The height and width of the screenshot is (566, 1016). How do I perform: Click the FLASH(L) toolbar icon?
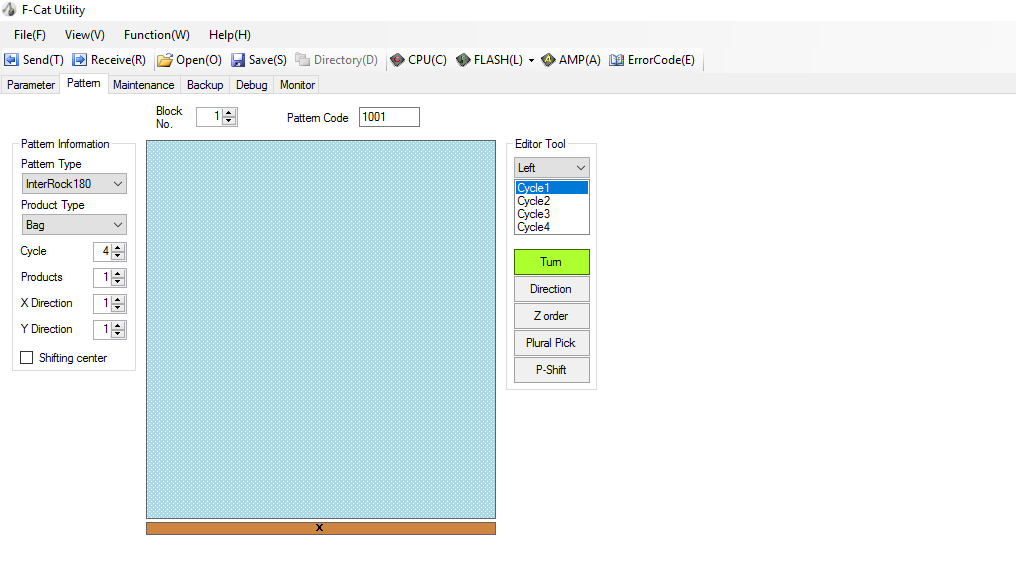pos(463,60)
